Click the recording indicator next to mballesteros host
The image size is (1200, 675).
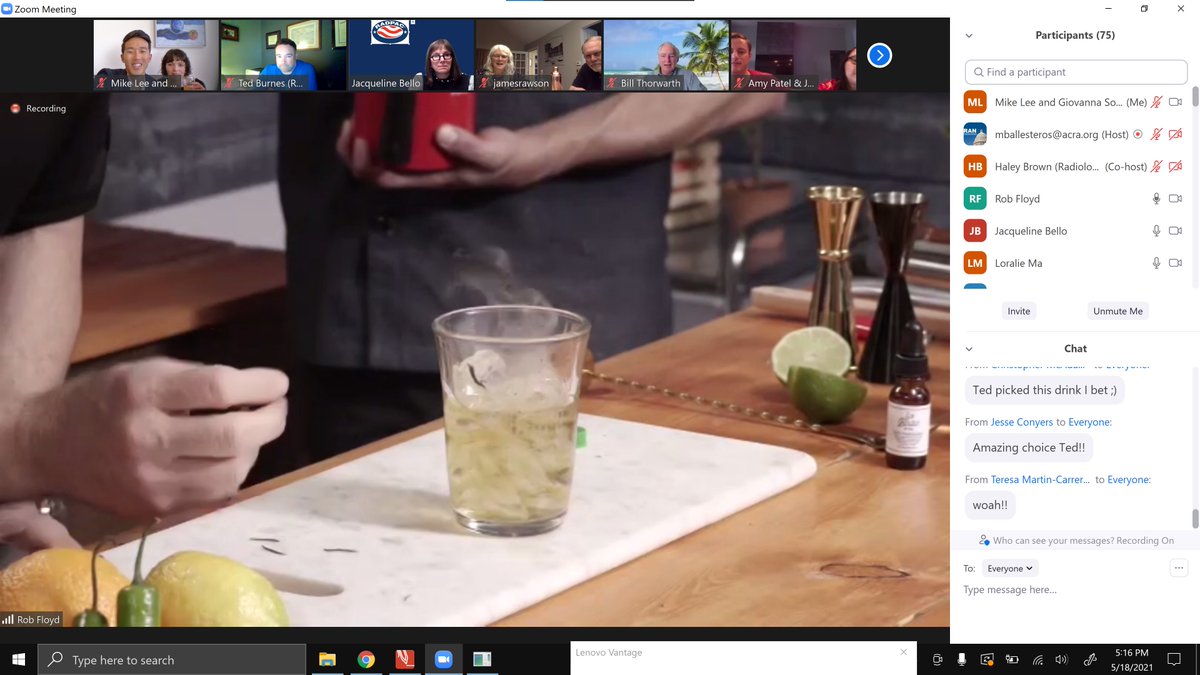coord(1138,134)
